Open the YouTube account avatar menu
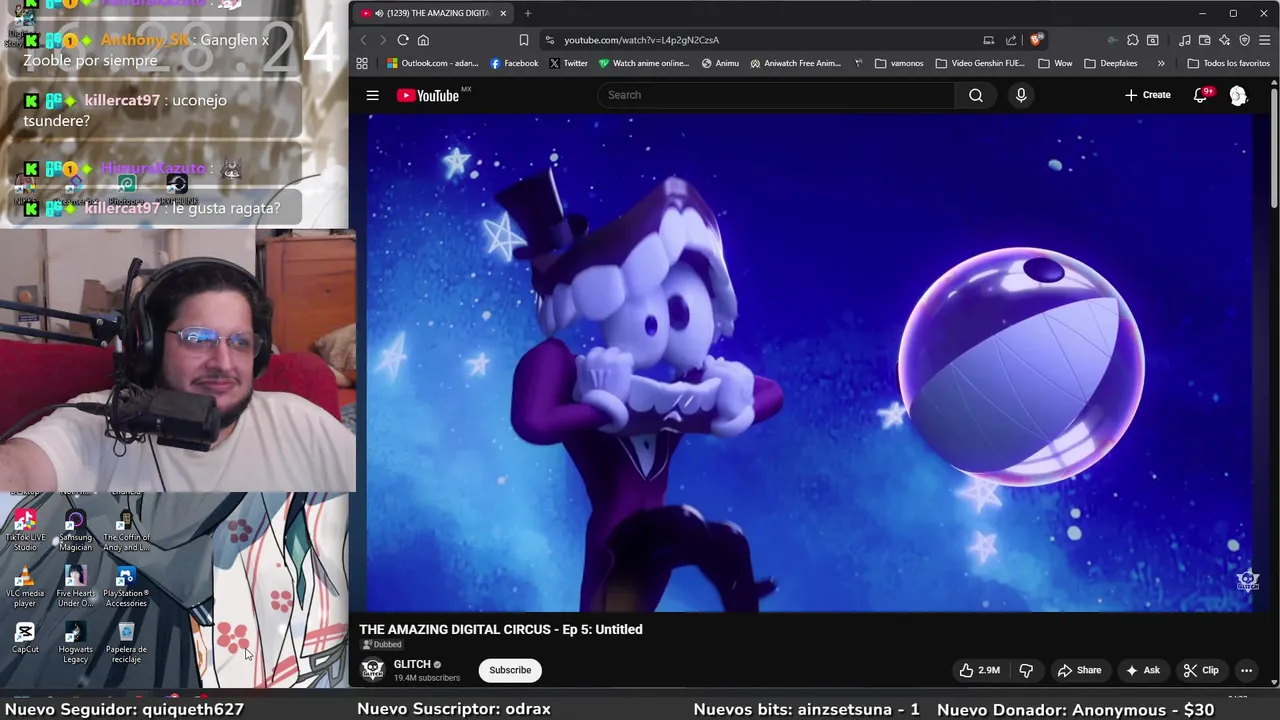 1238,95
